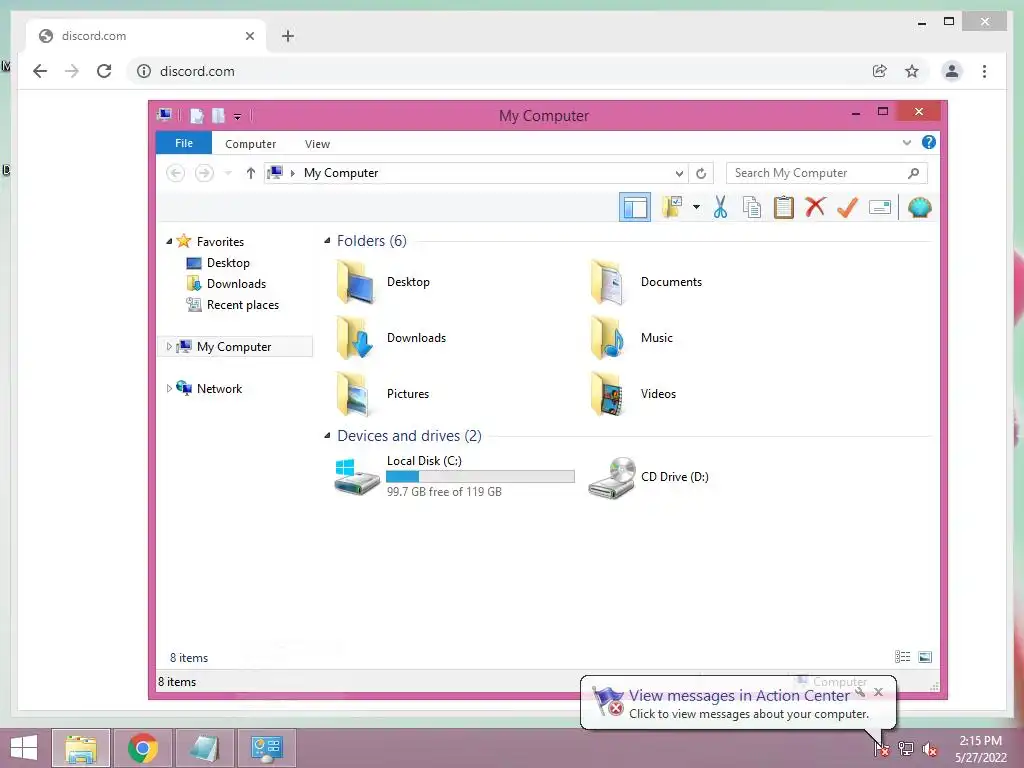Select the Documents folder icon
Screen dimensions: 1024x768
(x=609, y=282)
